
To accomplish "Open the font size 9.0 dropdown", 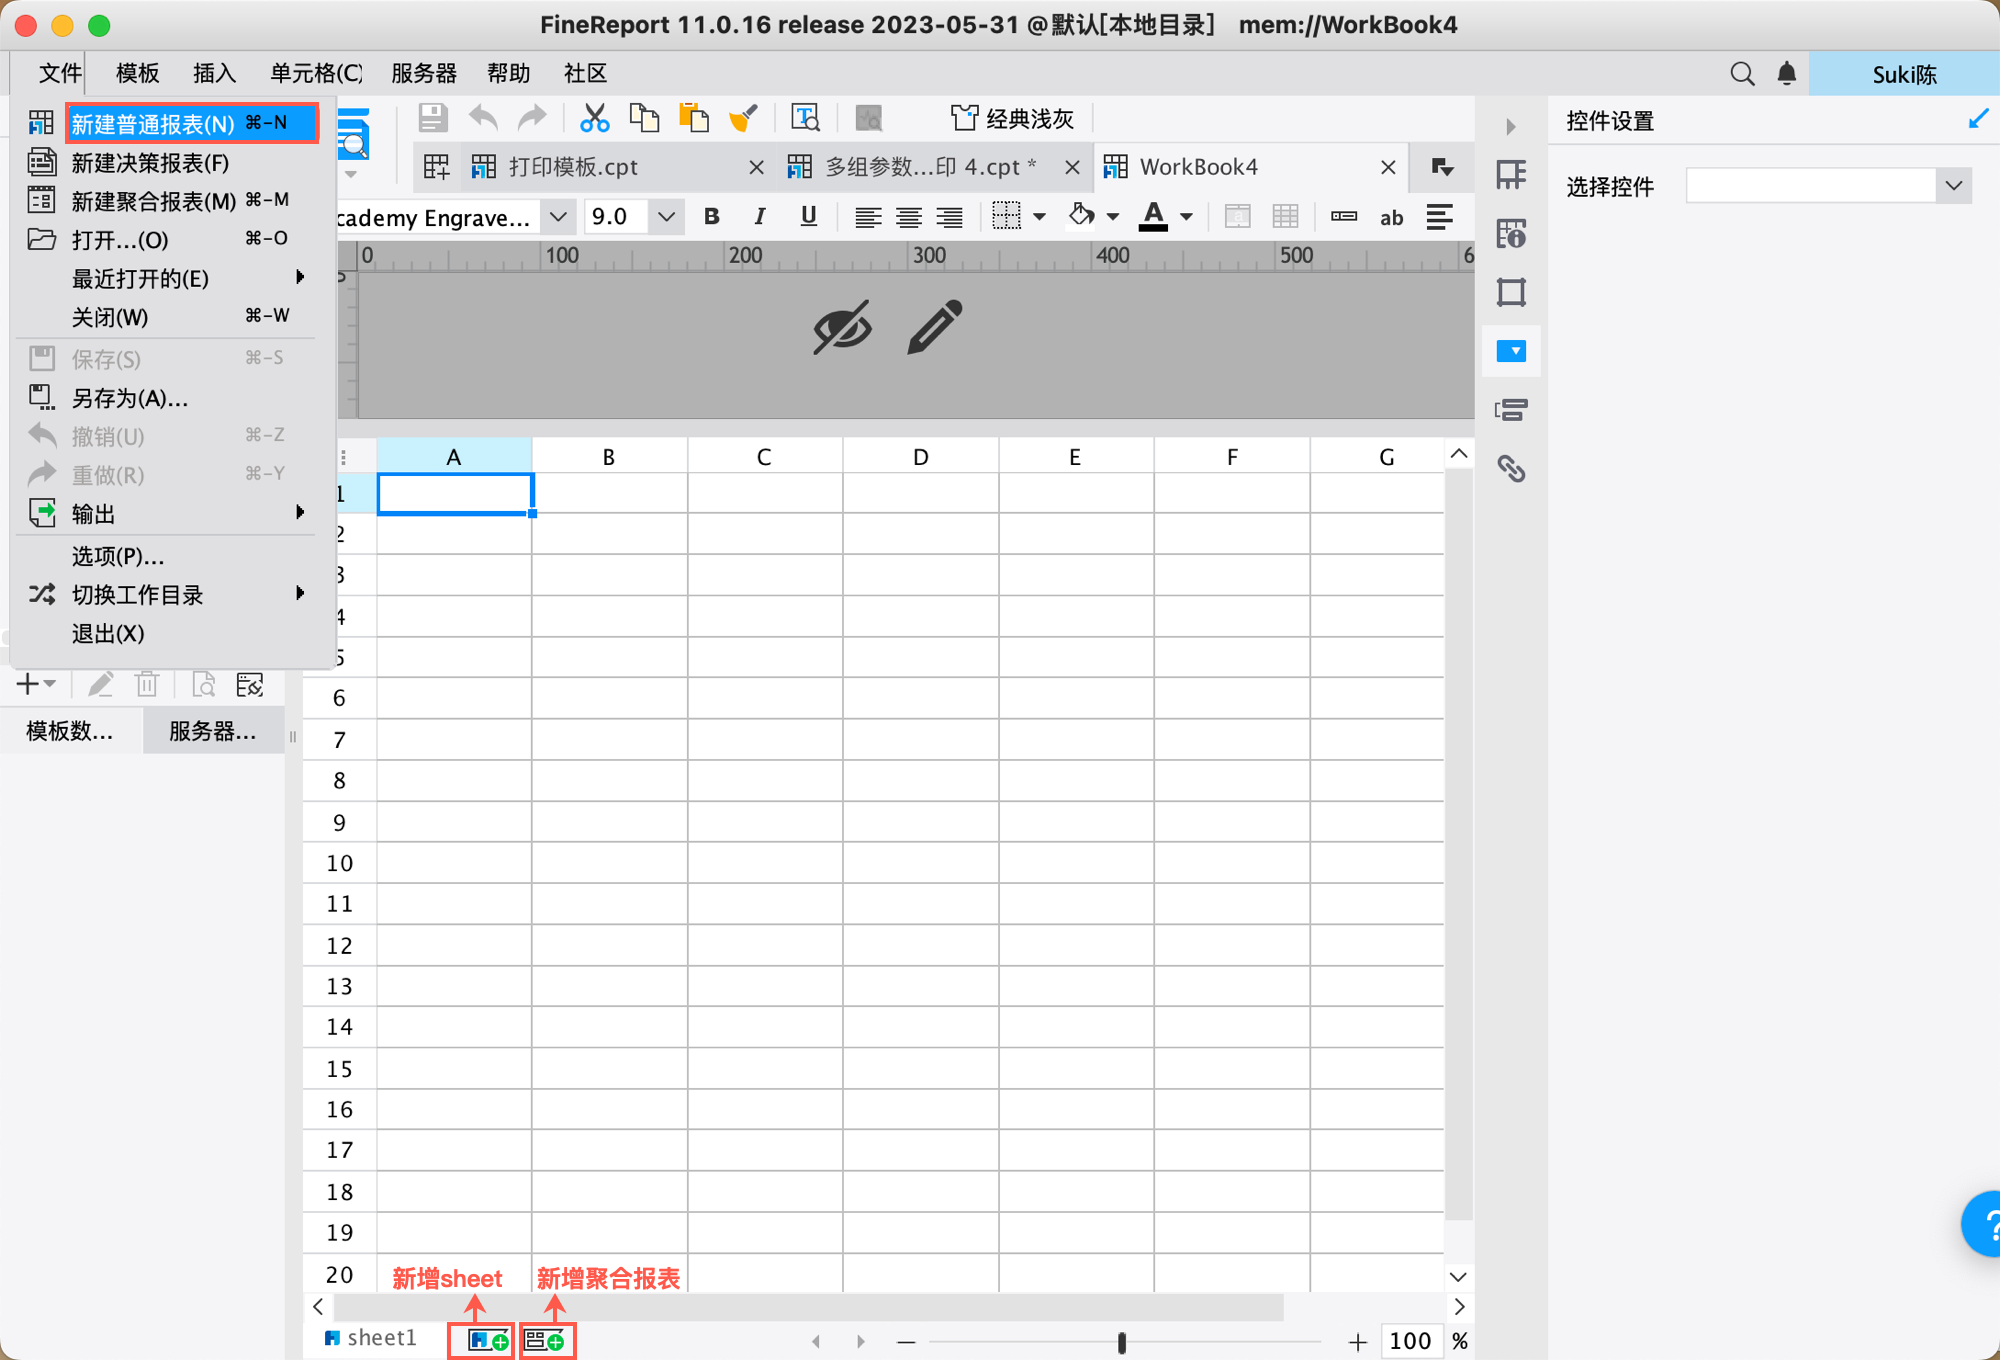I will (x=666, y=217).
